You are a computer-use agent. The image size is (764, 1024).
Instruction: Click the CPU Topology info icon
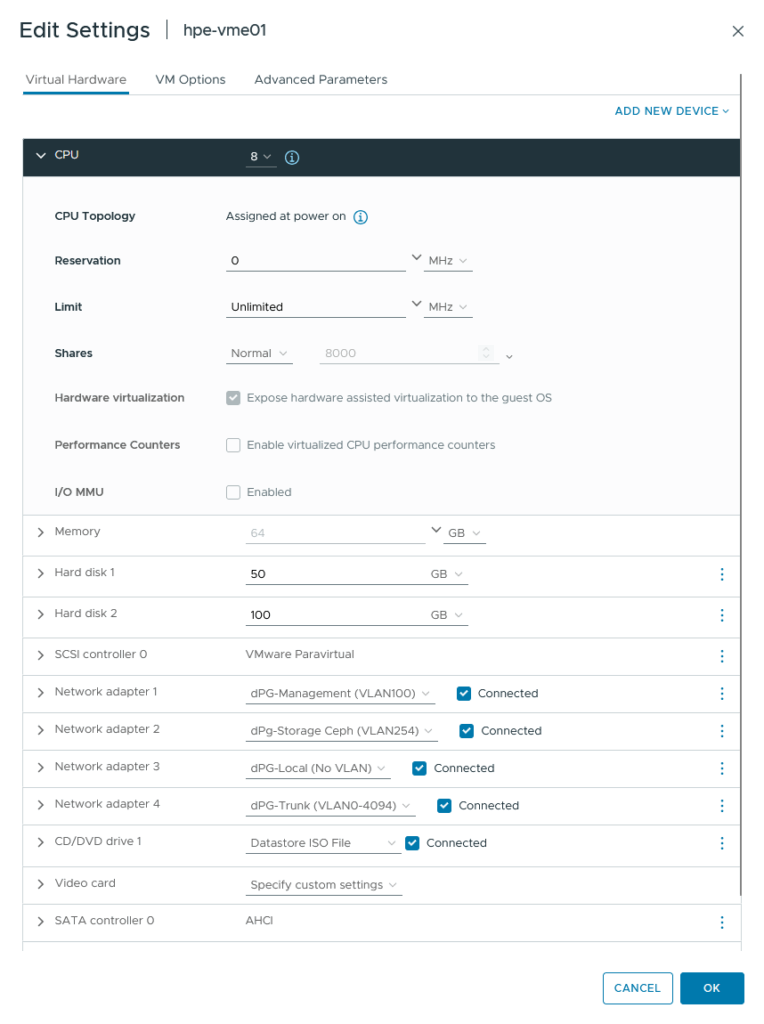click(361, 217)
